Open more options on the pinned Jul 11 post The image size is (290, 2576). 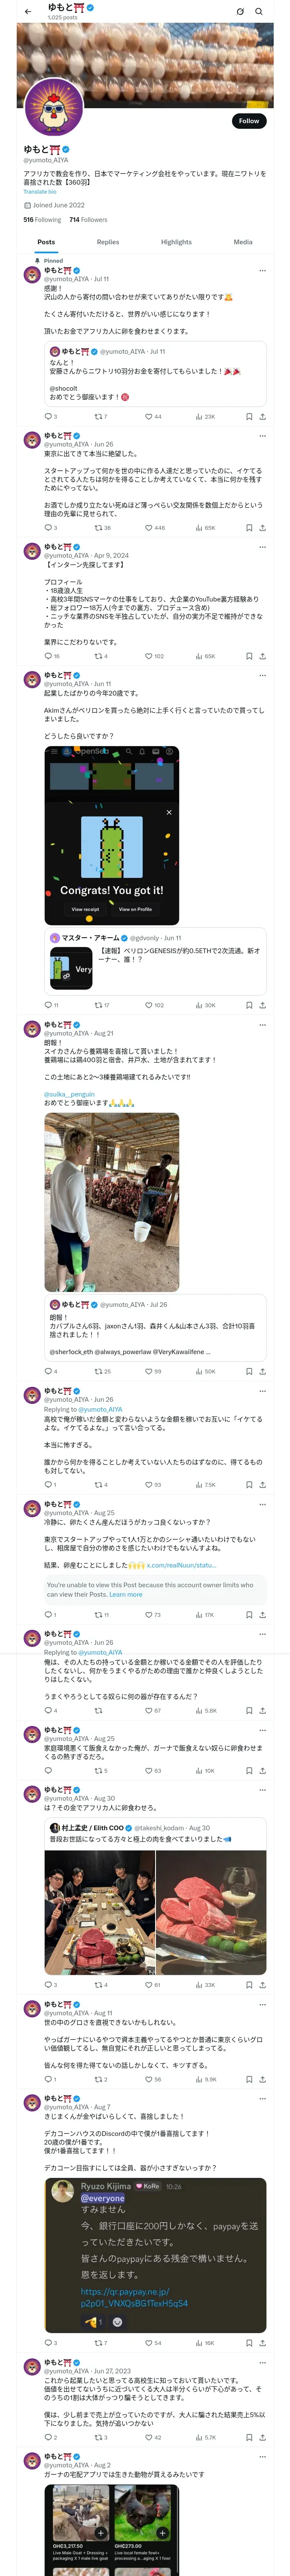263,270
